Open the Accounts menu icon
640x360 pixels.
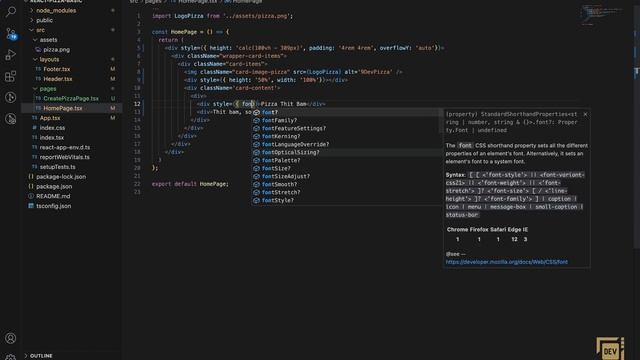(11, 338)
